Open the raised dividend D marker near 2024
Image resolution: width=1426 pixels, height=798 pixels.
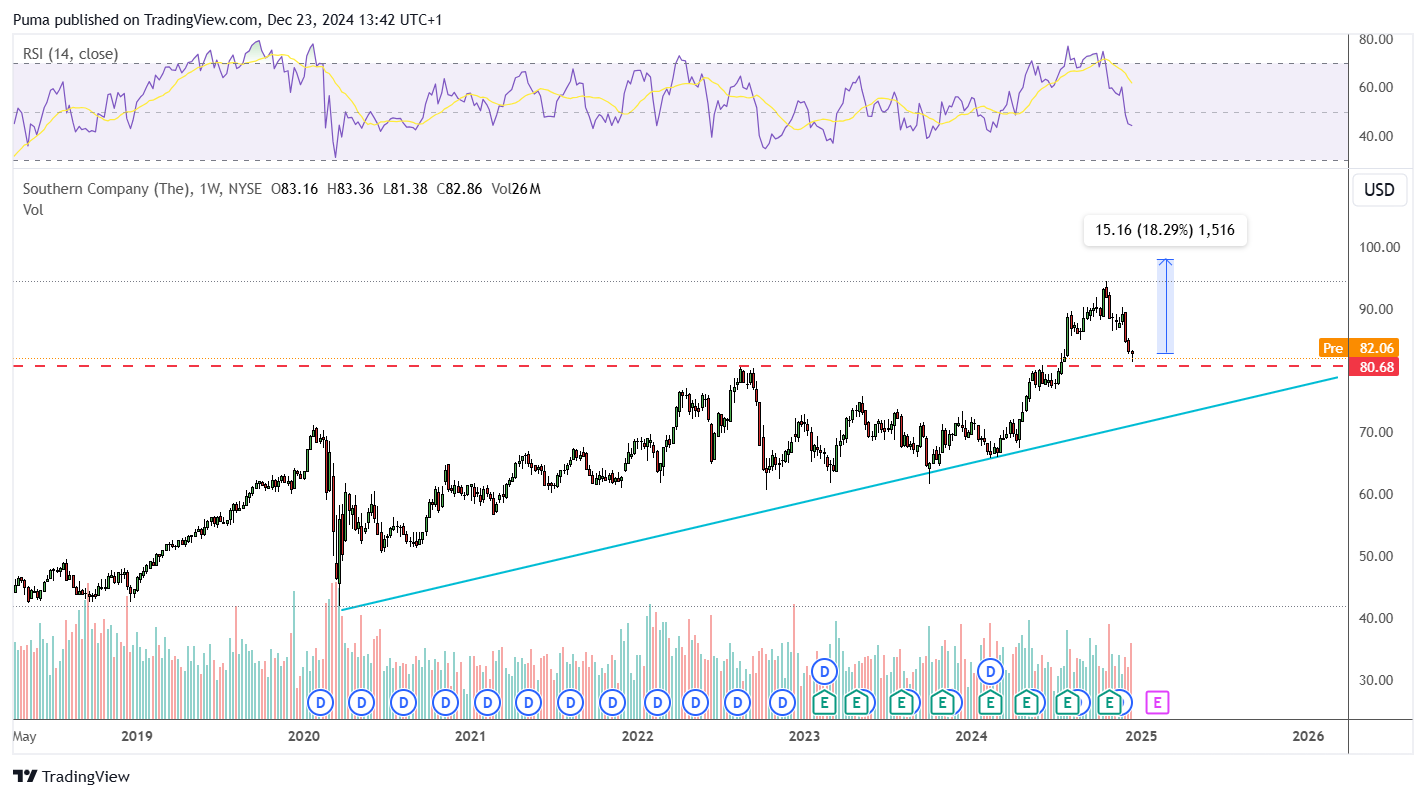pyautogui.click(x=991, y=671)
